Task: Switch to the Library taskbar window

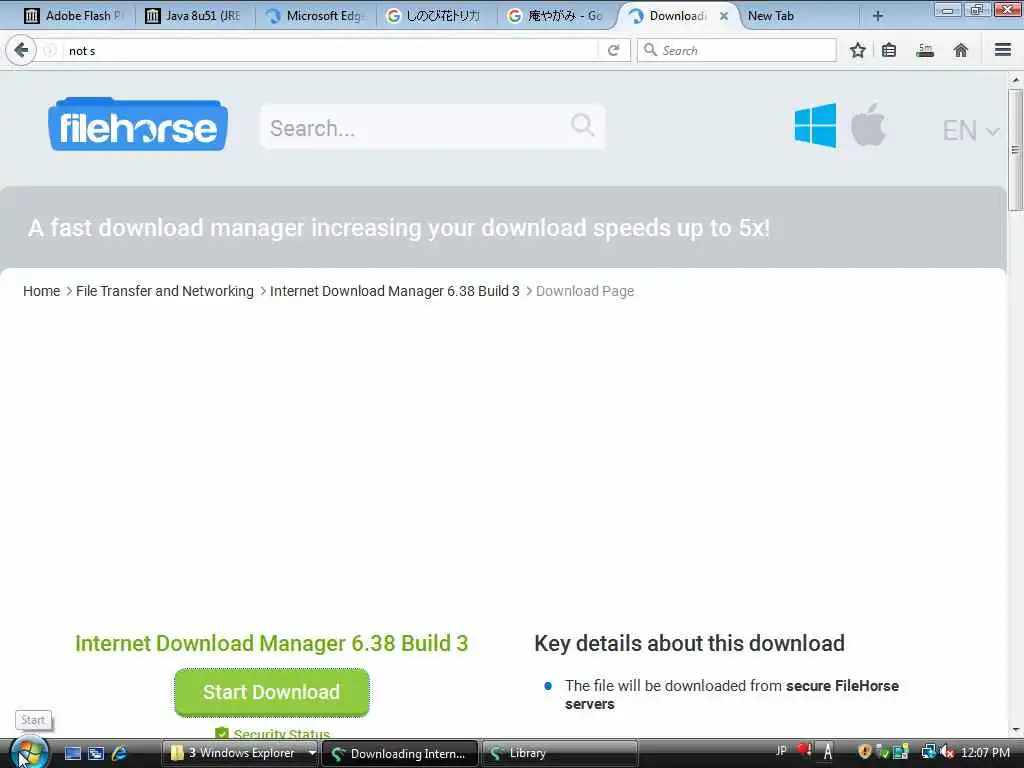Action: 560,754
